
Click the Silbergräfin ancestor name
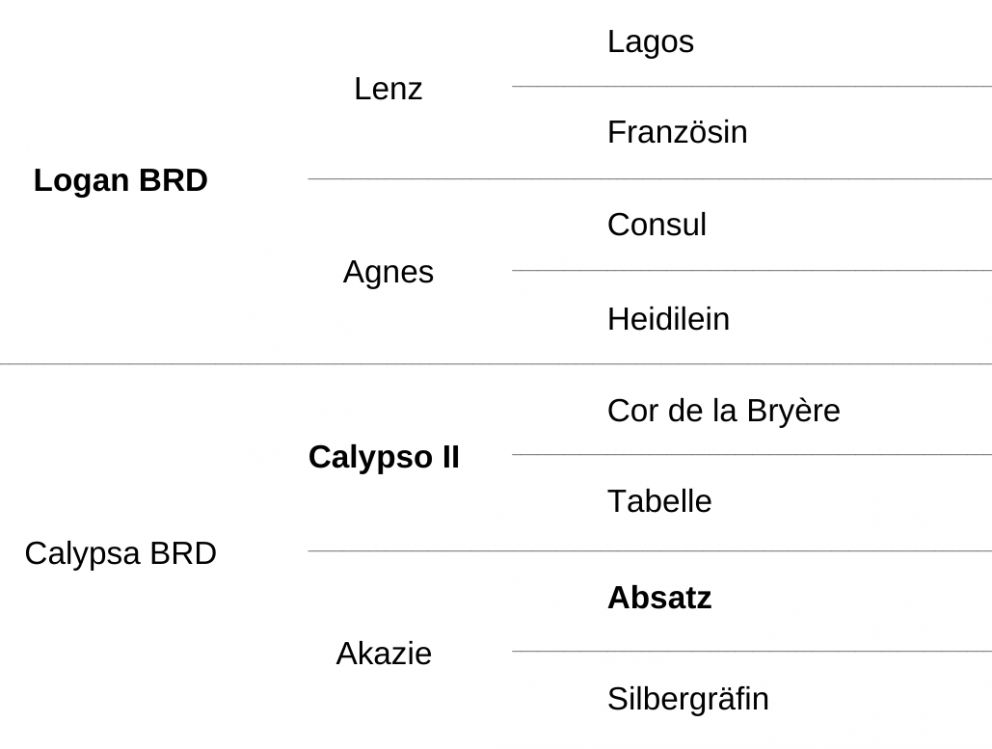point(688,700)
